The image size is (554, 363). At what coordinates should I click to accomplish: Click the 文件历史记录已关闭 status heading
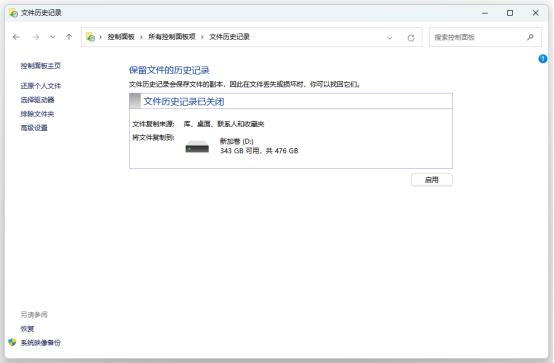point(184,102)
